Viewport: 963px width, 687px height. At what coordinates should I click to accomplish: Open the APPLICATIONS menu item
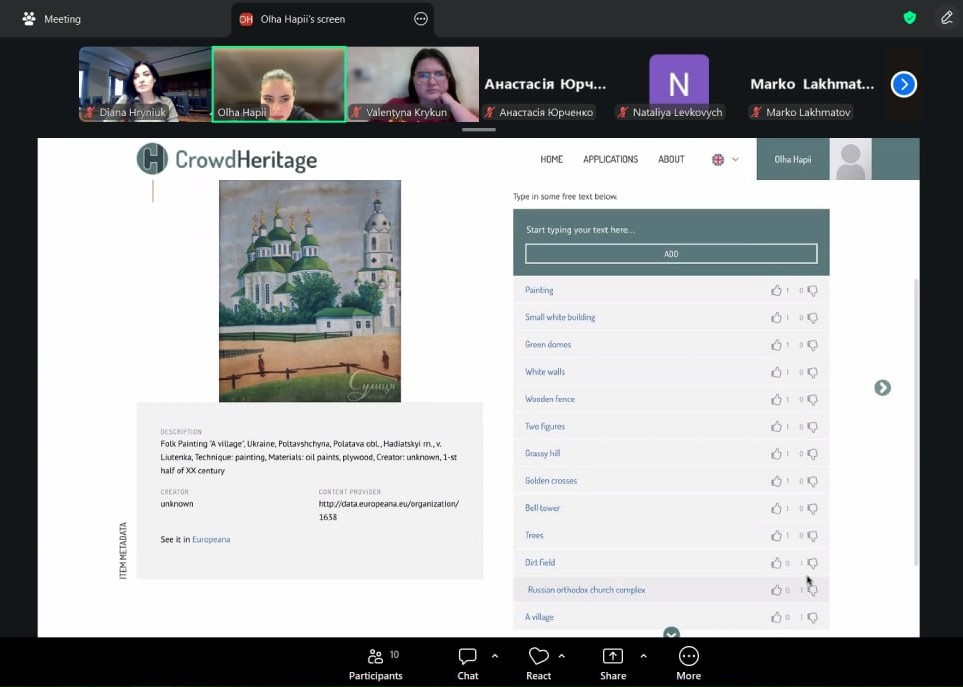(x=610, y=160)
